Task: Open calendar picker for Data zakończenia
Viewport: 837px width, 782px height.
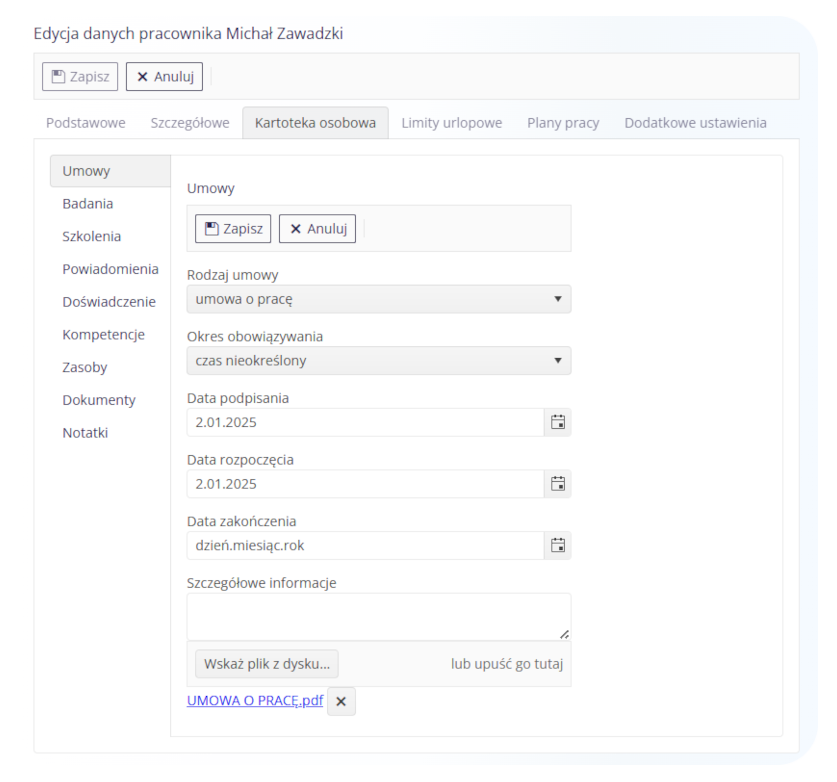Action: [557, 546]
